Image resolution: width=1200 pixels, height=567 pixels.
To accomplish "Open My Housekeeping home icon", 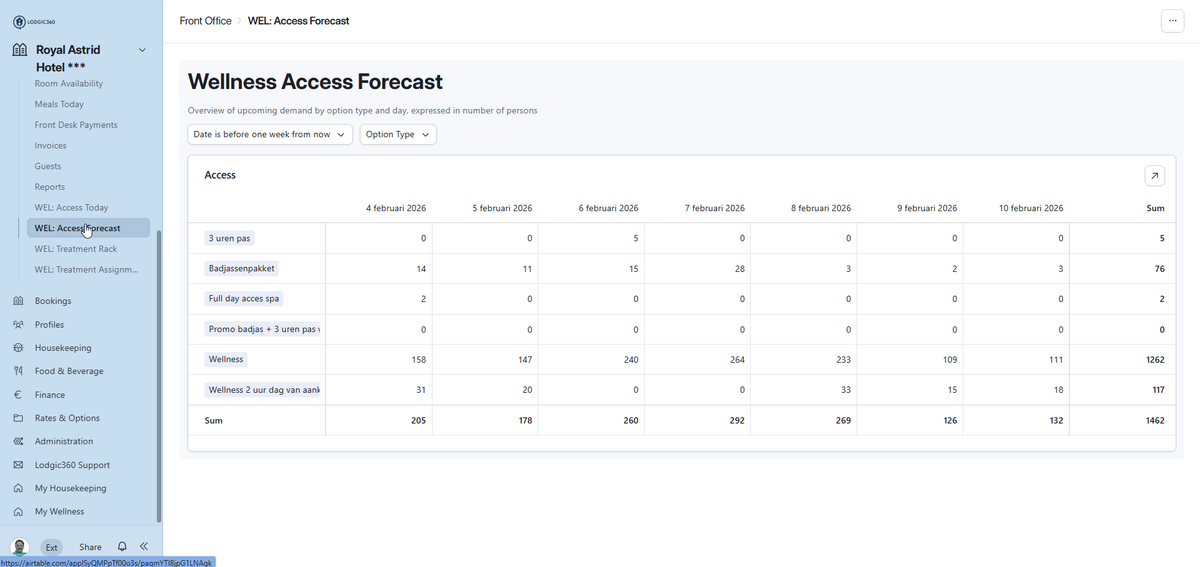I will 18,488.
